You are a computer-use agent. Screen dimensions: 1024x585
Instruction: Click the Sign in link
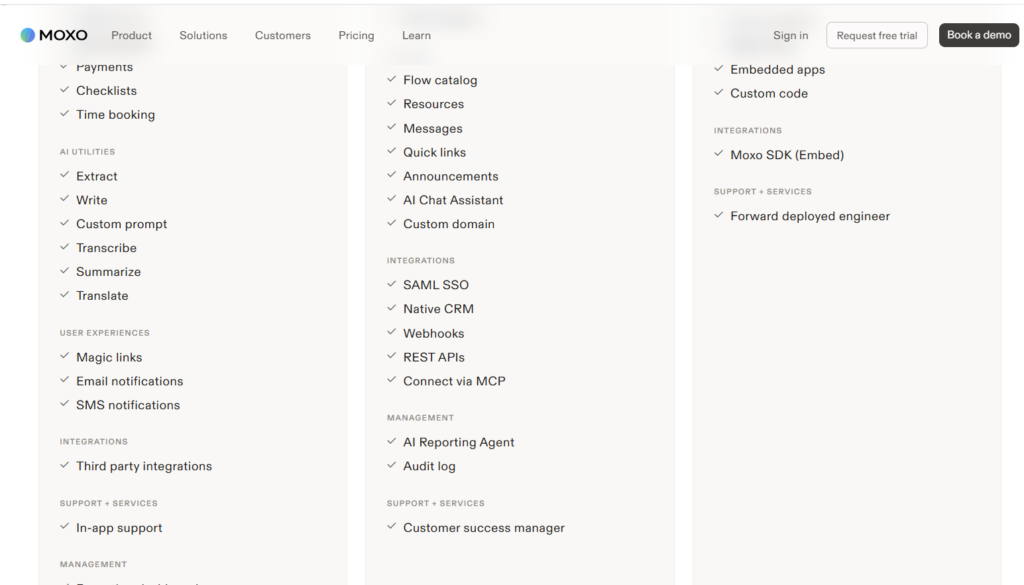pyautogui.click(x=790, y=35)
